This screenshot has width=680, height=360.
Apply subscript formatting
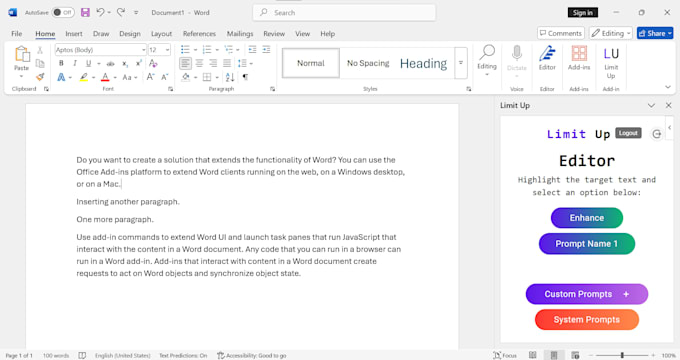(x=125, y=64)
